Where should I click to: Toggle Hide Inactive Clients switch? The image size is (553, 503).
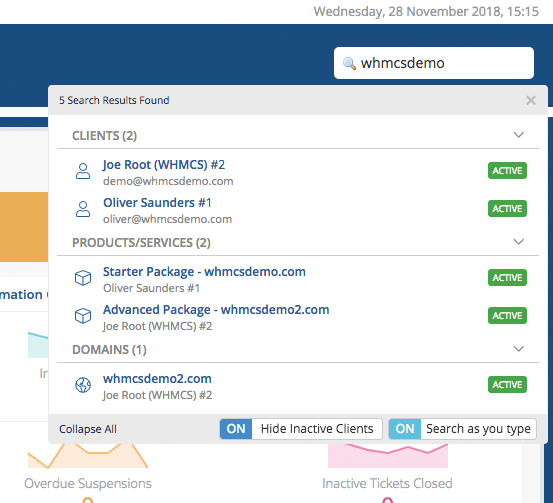(301, 429)
